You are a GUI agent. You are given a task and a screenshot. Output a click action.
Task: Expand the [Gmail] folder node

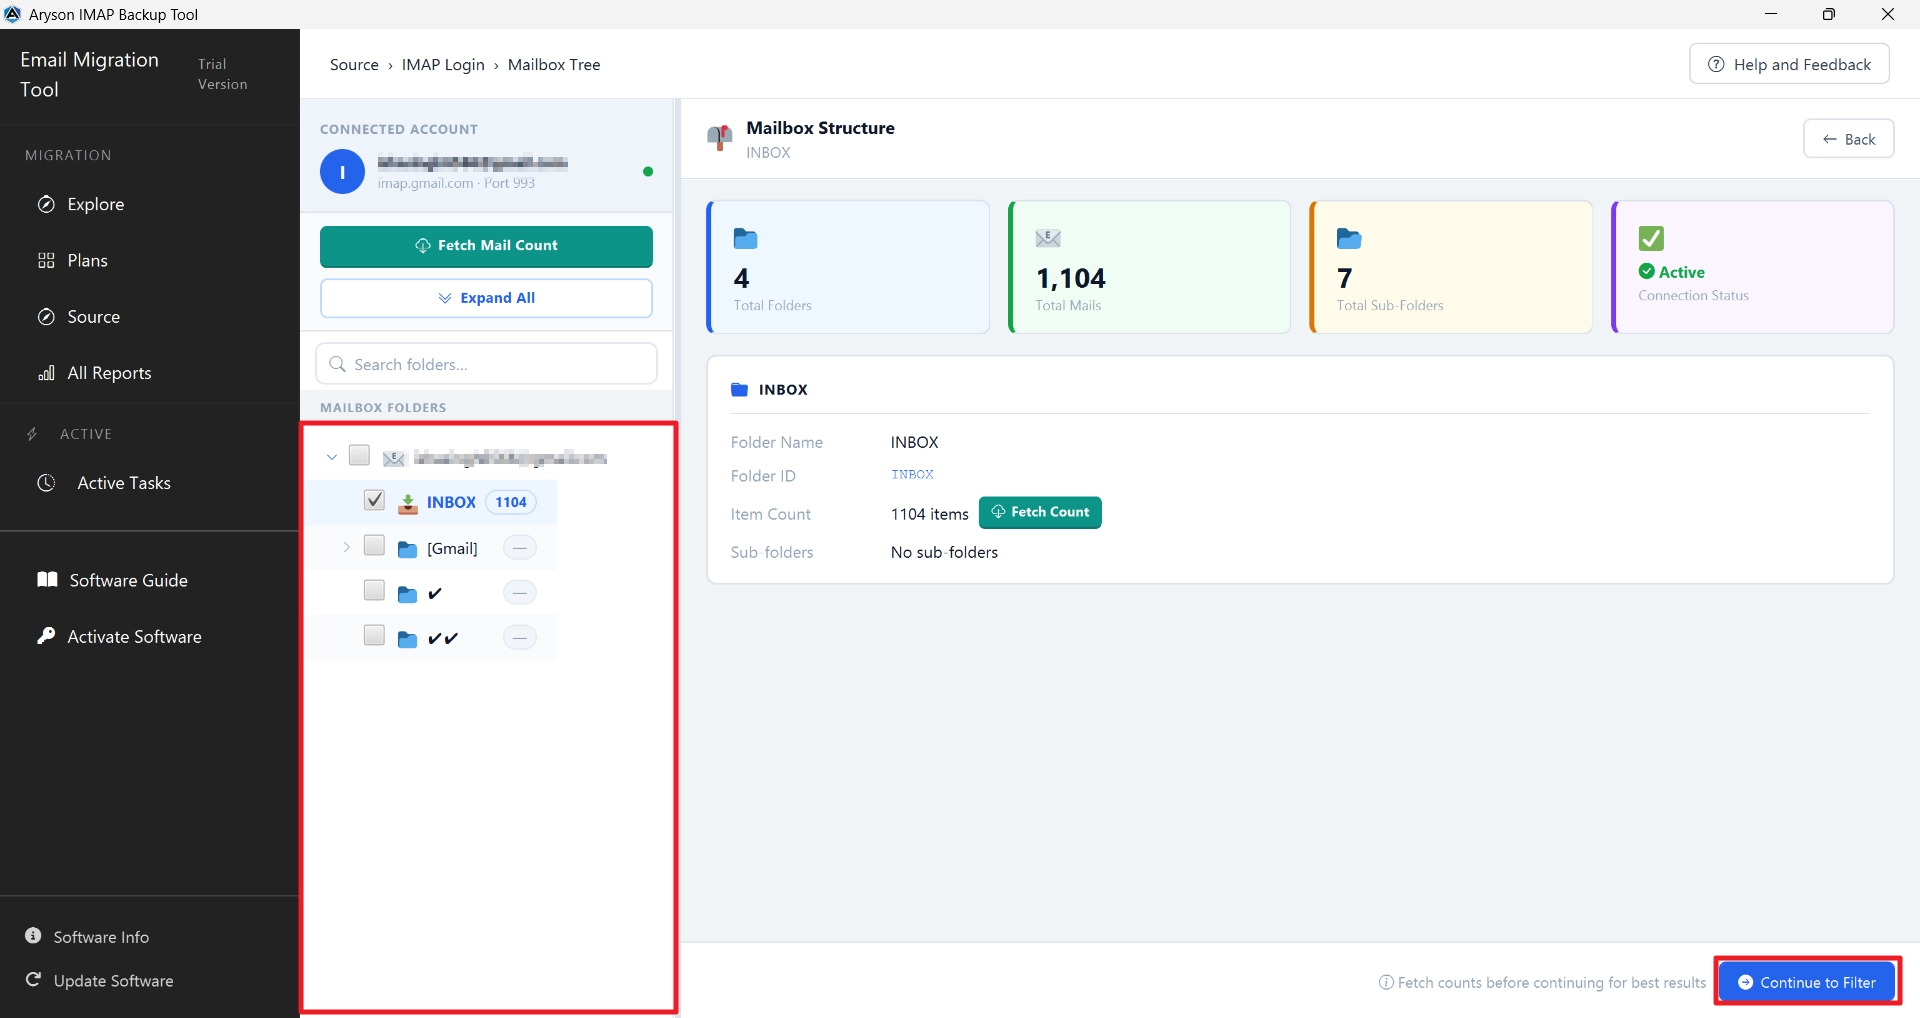[x=346, y=547]
